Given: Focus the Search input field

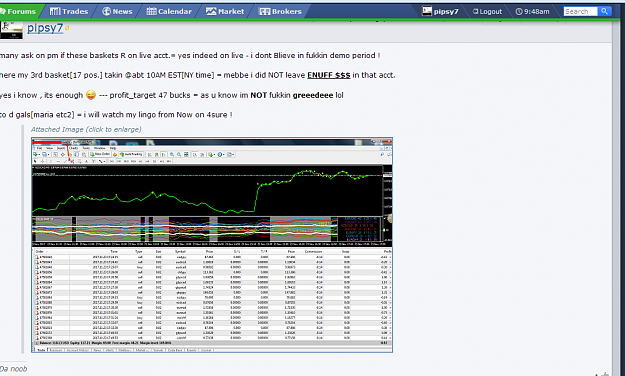Looking at the screenshot, I should click(580, 12).
